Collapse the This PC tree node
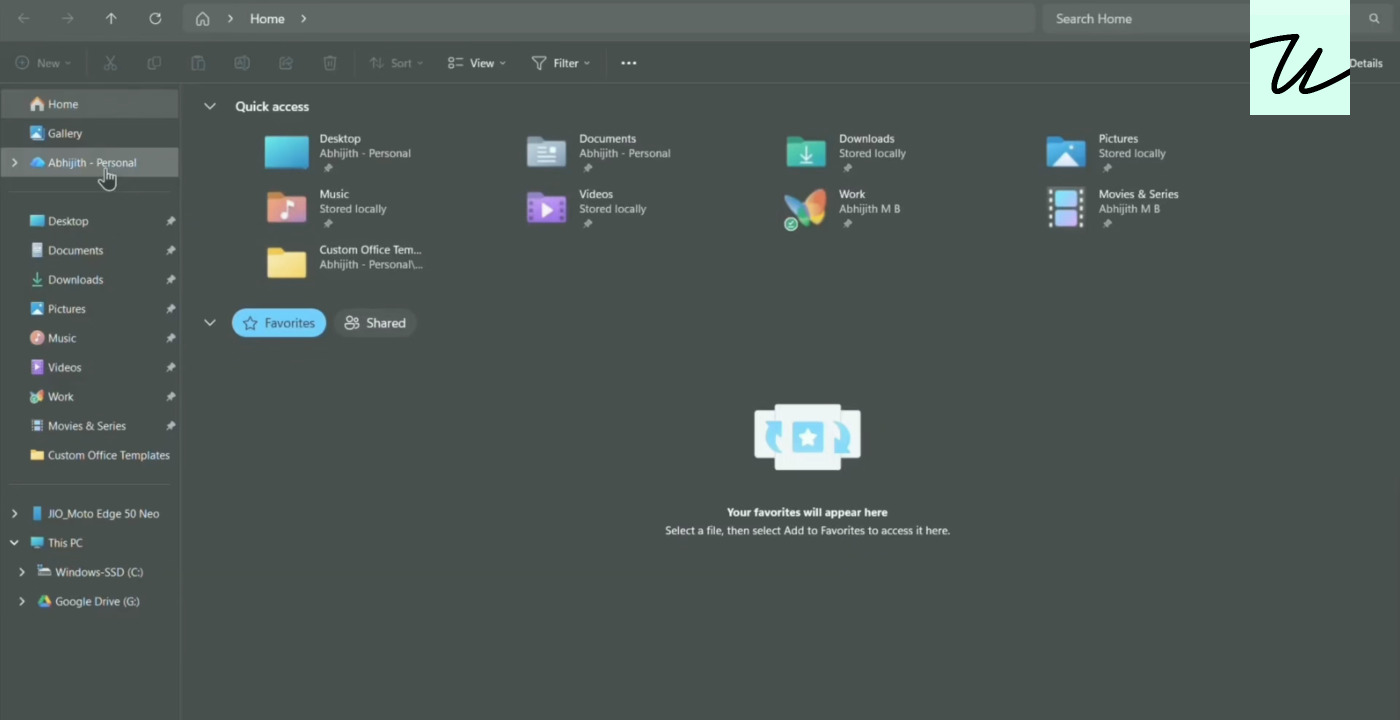 tap(14, 543)
